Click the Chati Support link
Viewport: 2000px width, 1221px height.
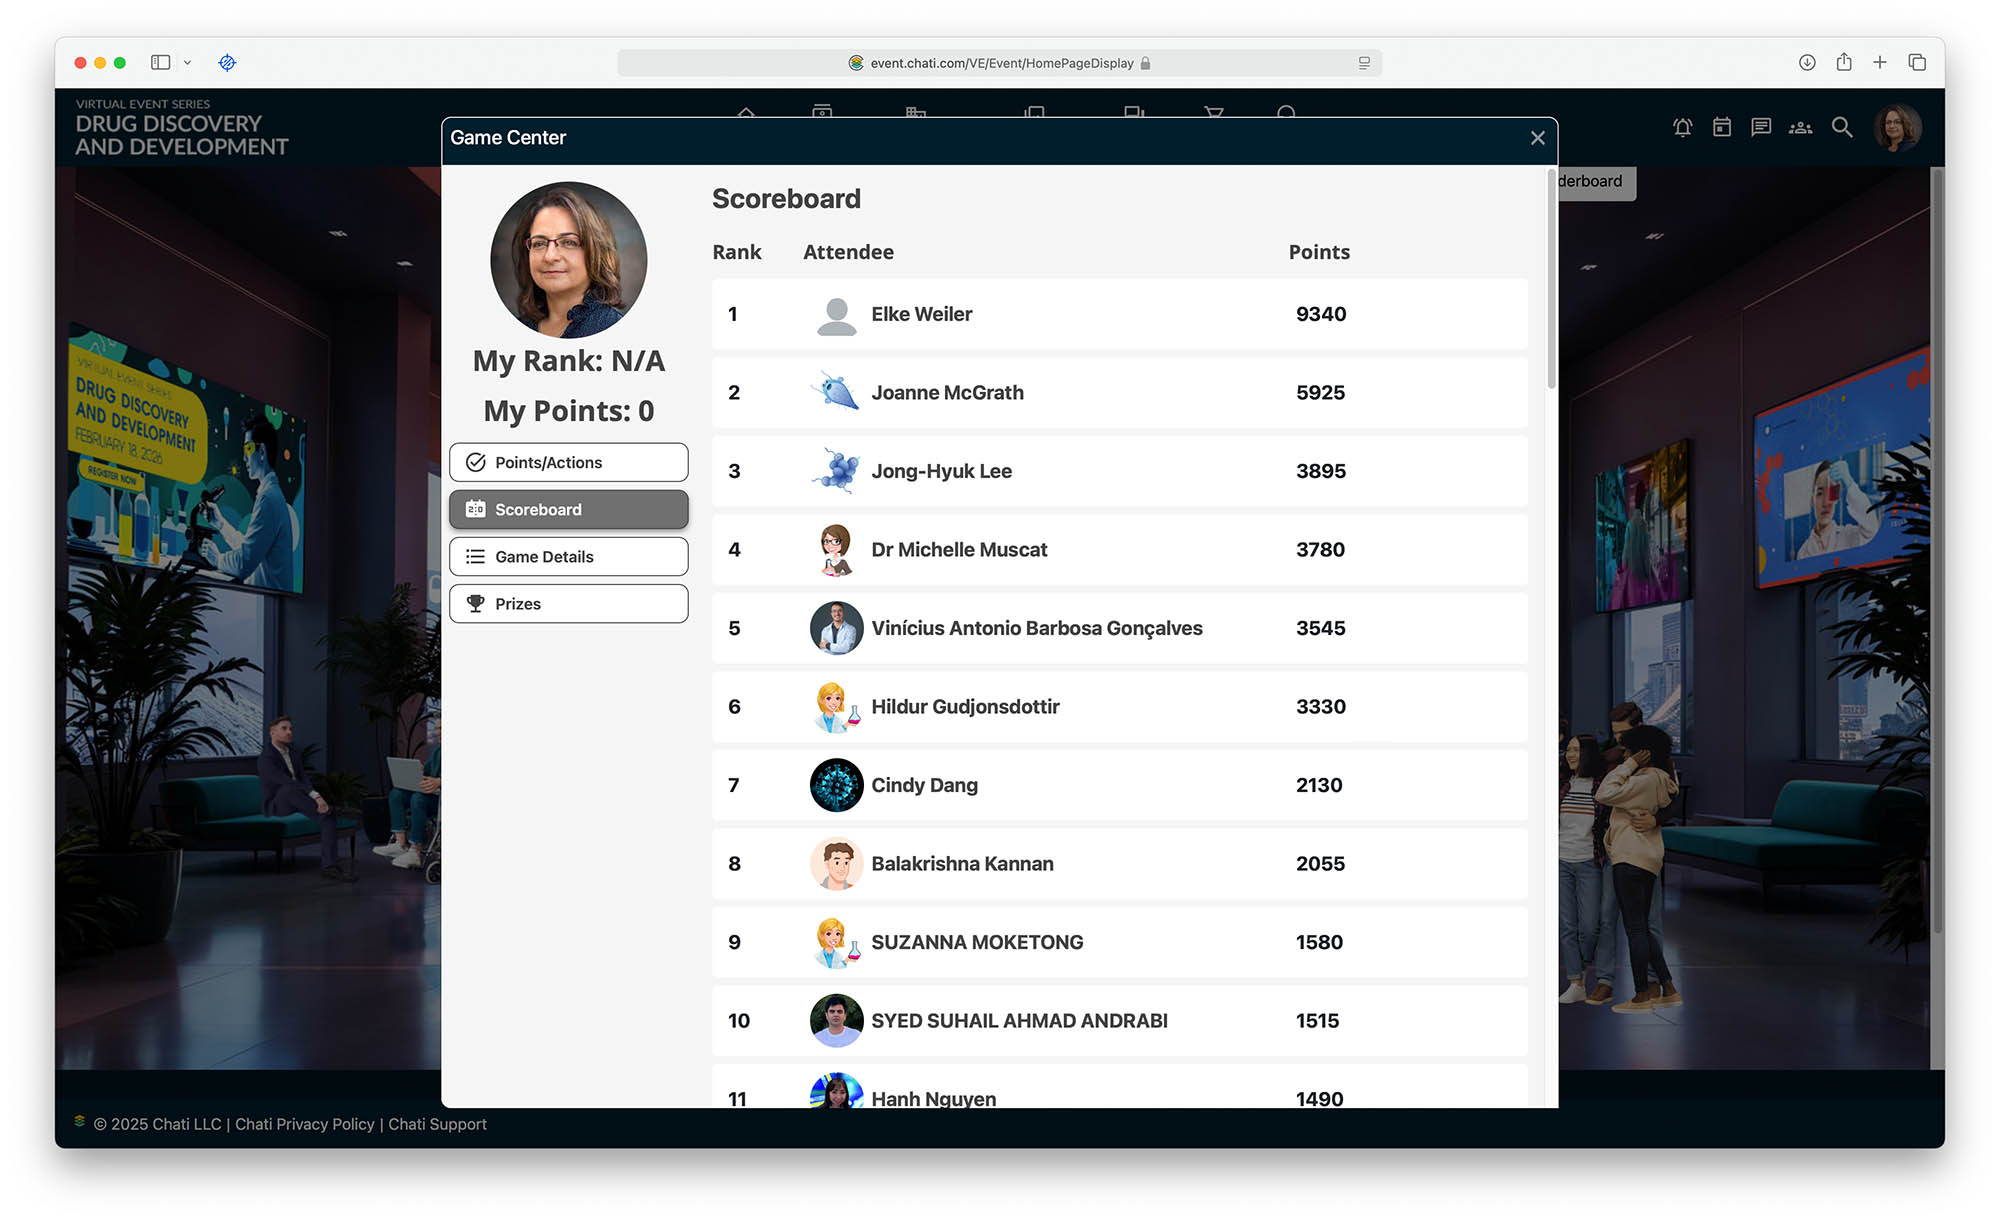(437, 1124)
